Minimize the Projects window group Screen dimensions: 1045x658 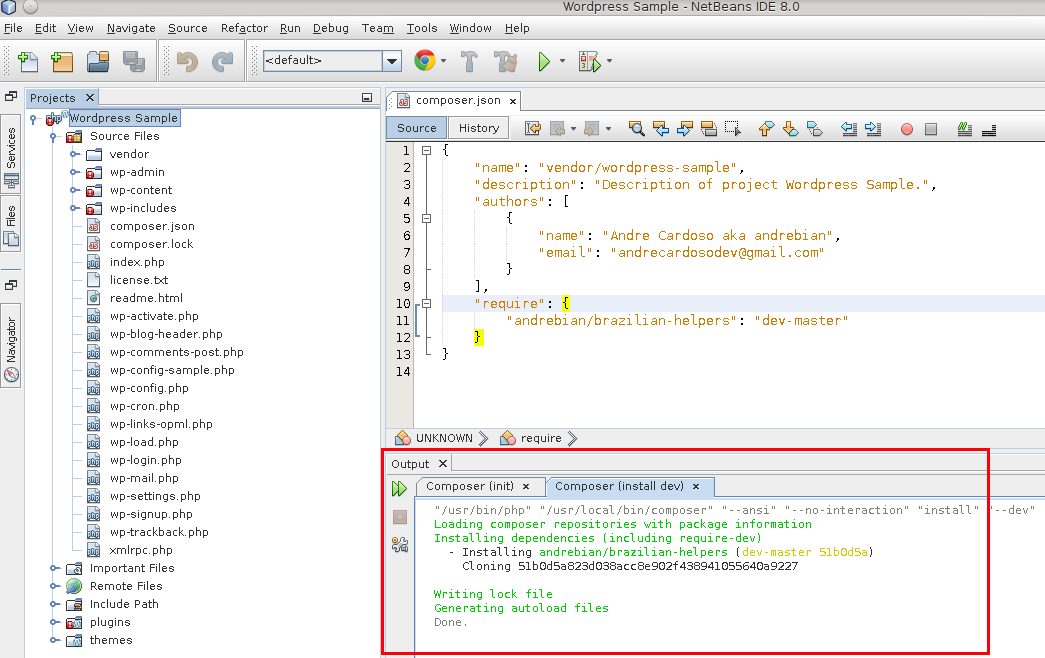point(367,97)
